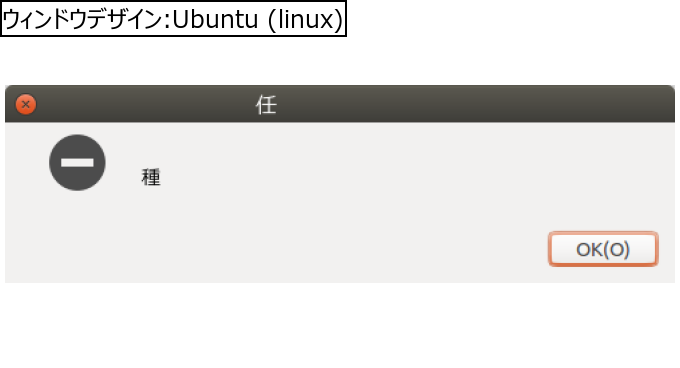Close the dialog with the red X

tap(26, 104)
